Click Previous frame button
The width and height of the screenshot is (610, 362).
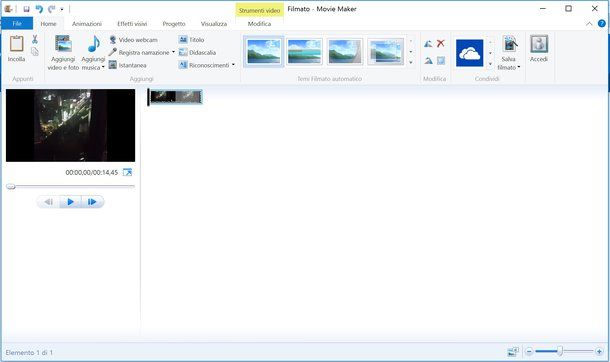48,202
